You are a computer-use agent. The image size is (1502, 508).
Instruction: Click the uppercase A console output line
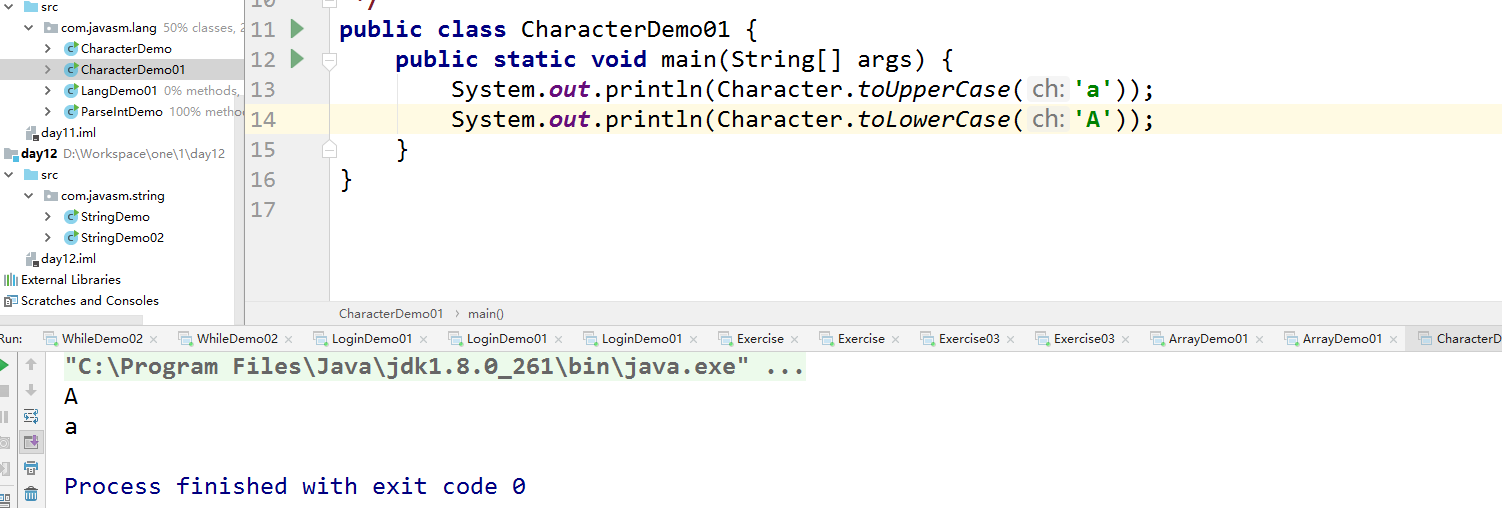71,397
